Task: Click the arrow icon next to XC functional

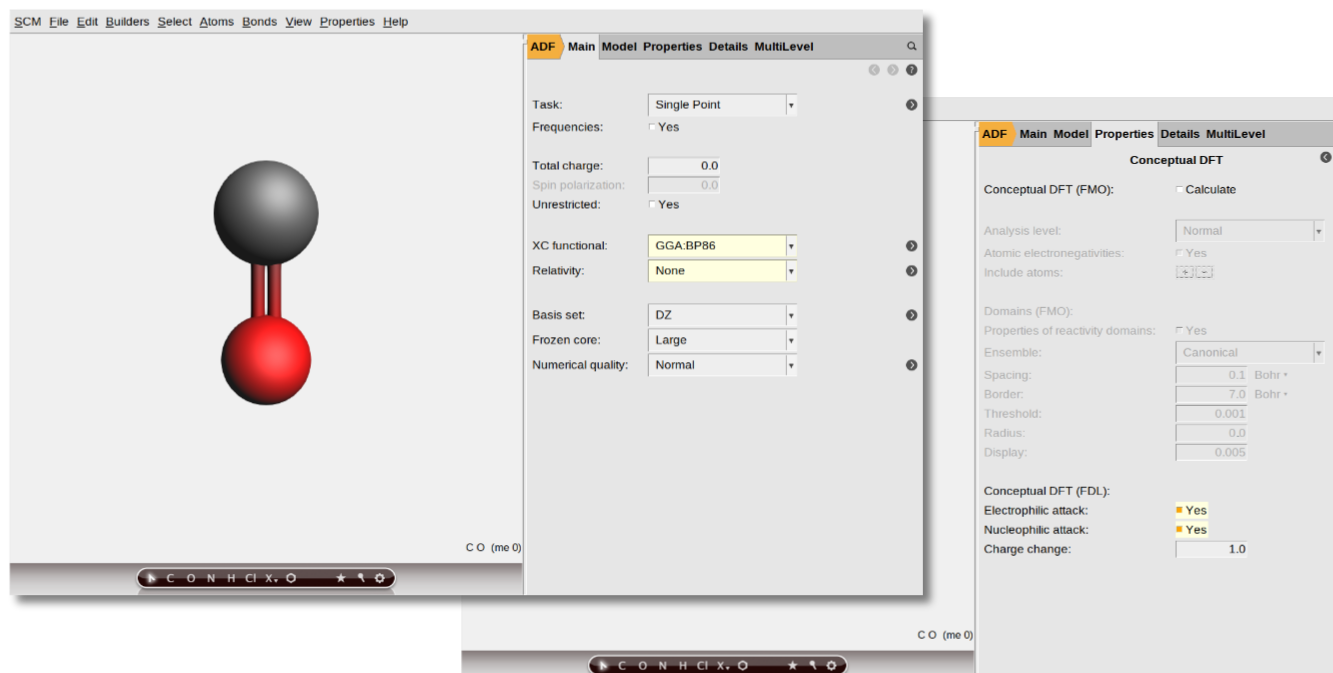Action: click(911, 246)
